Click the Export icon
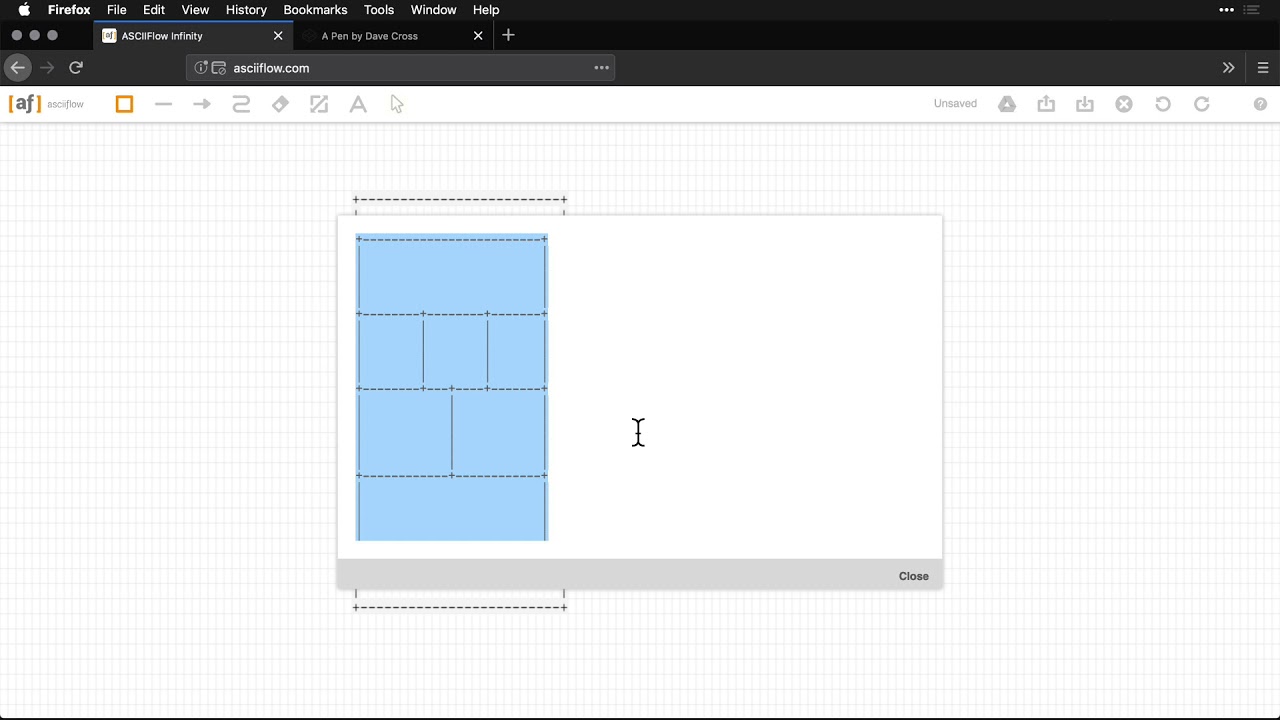 click(1046, 104)
